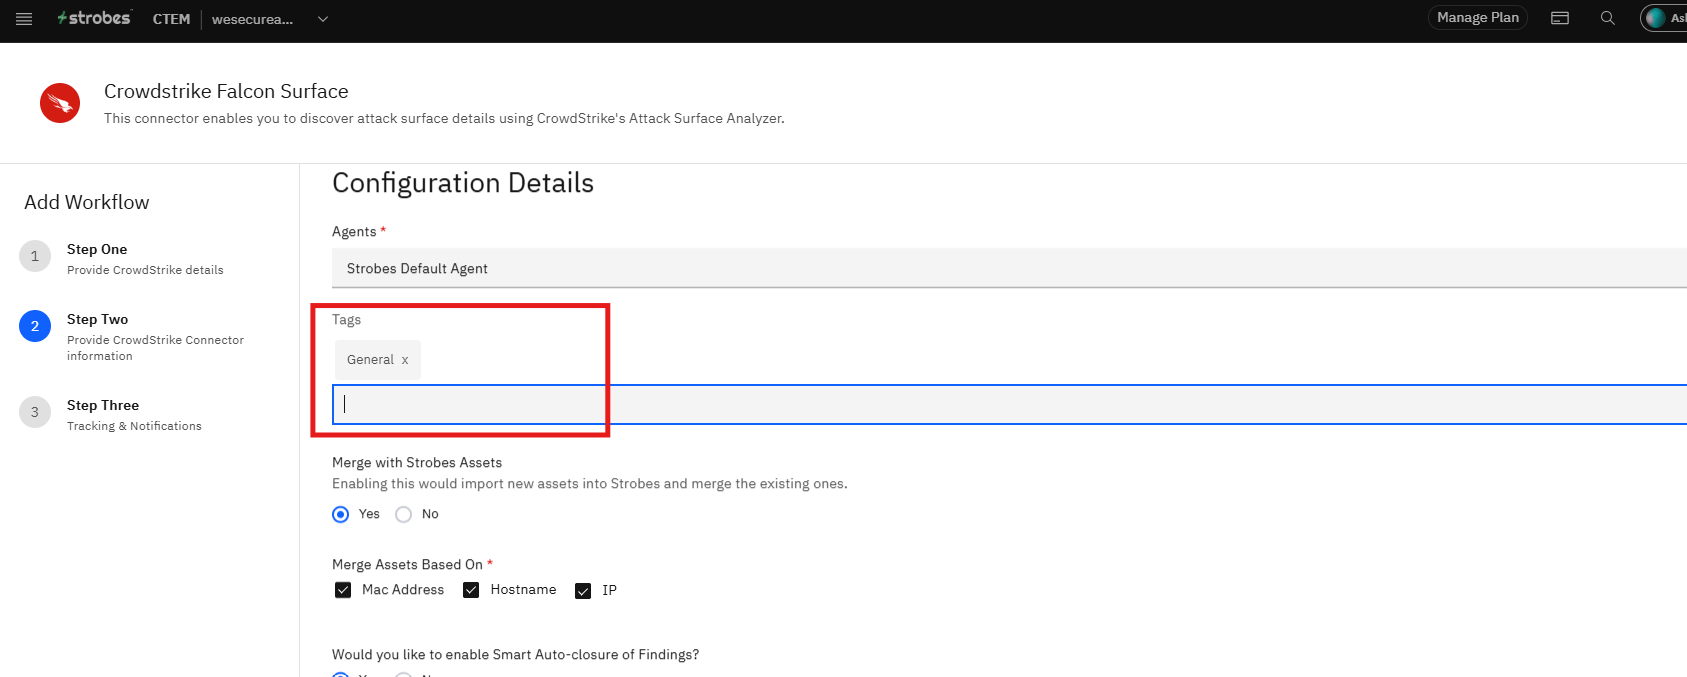Click the Merge Assets Based On label
This screenshot has height=677, width=1687.
tap(408, 564)
